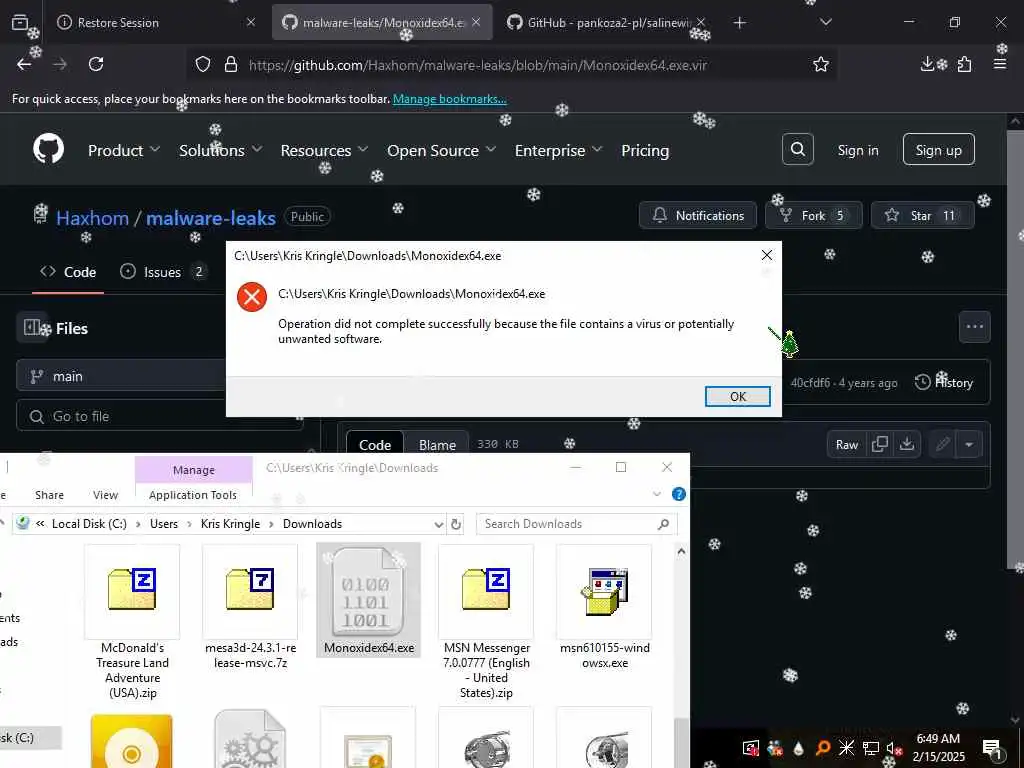Open a new browser tab

(x=739, y=23)
